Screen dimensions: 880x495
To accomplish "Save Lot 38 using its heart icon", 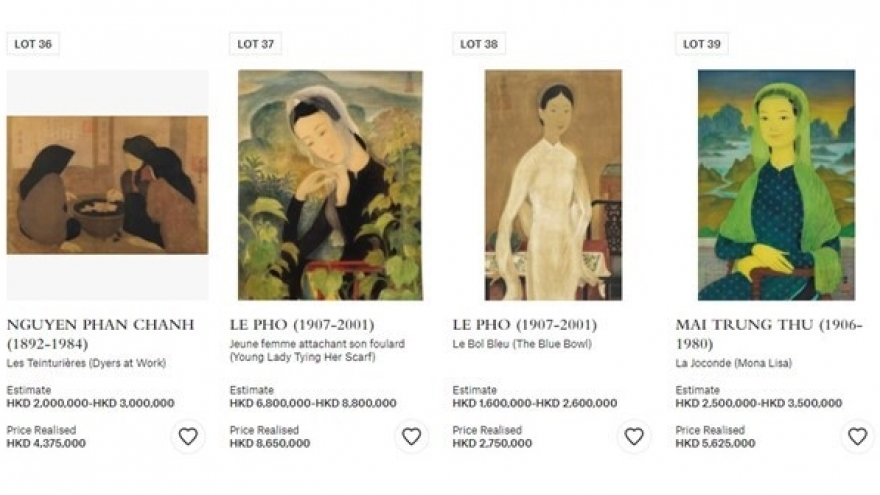I will pyautogui.click(x=634, y=436).
